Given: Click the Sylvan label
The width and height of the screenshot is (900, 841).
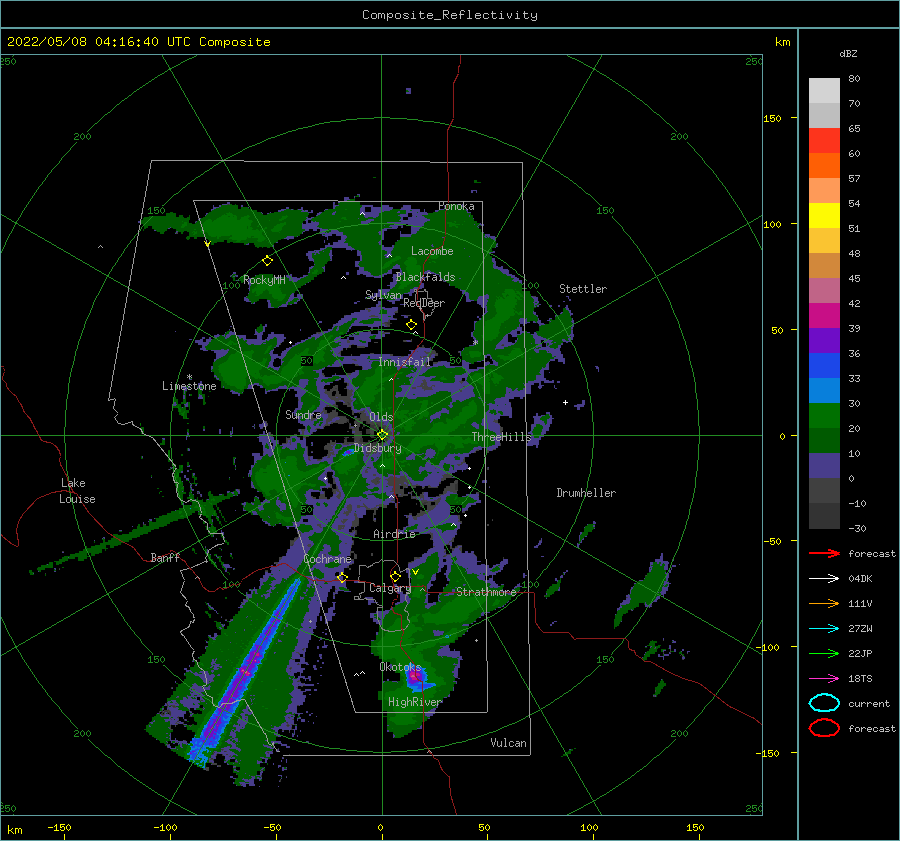Looking at the screenshot, I should click(x=383, y=295).
